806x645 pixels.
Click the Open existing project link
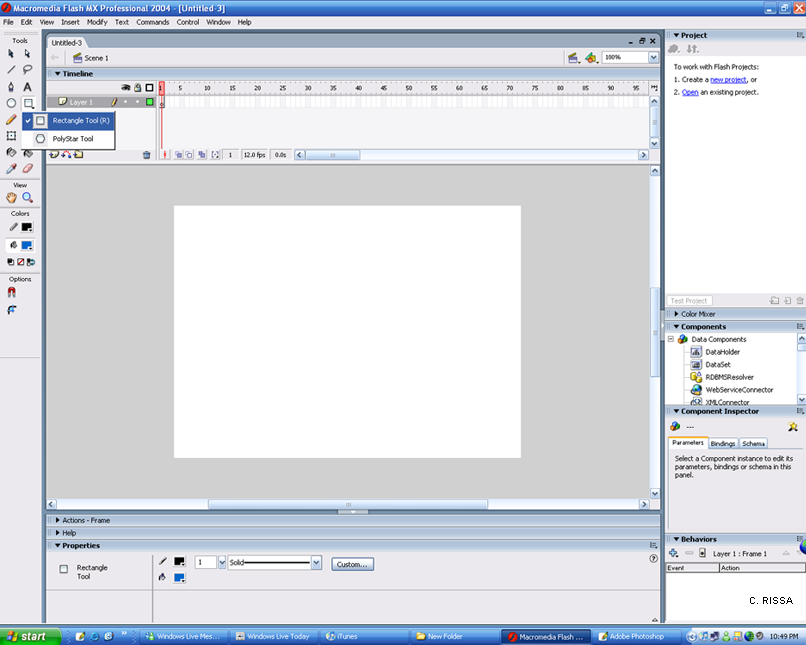click(x=690, y=93)
